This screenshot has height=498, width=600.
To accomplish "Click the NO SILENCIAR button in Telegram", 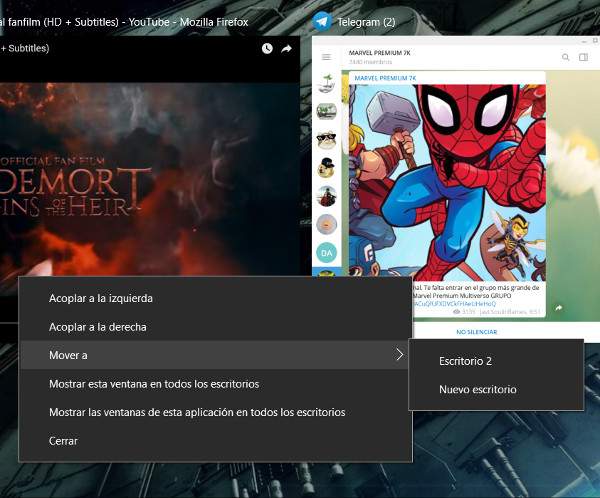I will click(x=476, y=332).
